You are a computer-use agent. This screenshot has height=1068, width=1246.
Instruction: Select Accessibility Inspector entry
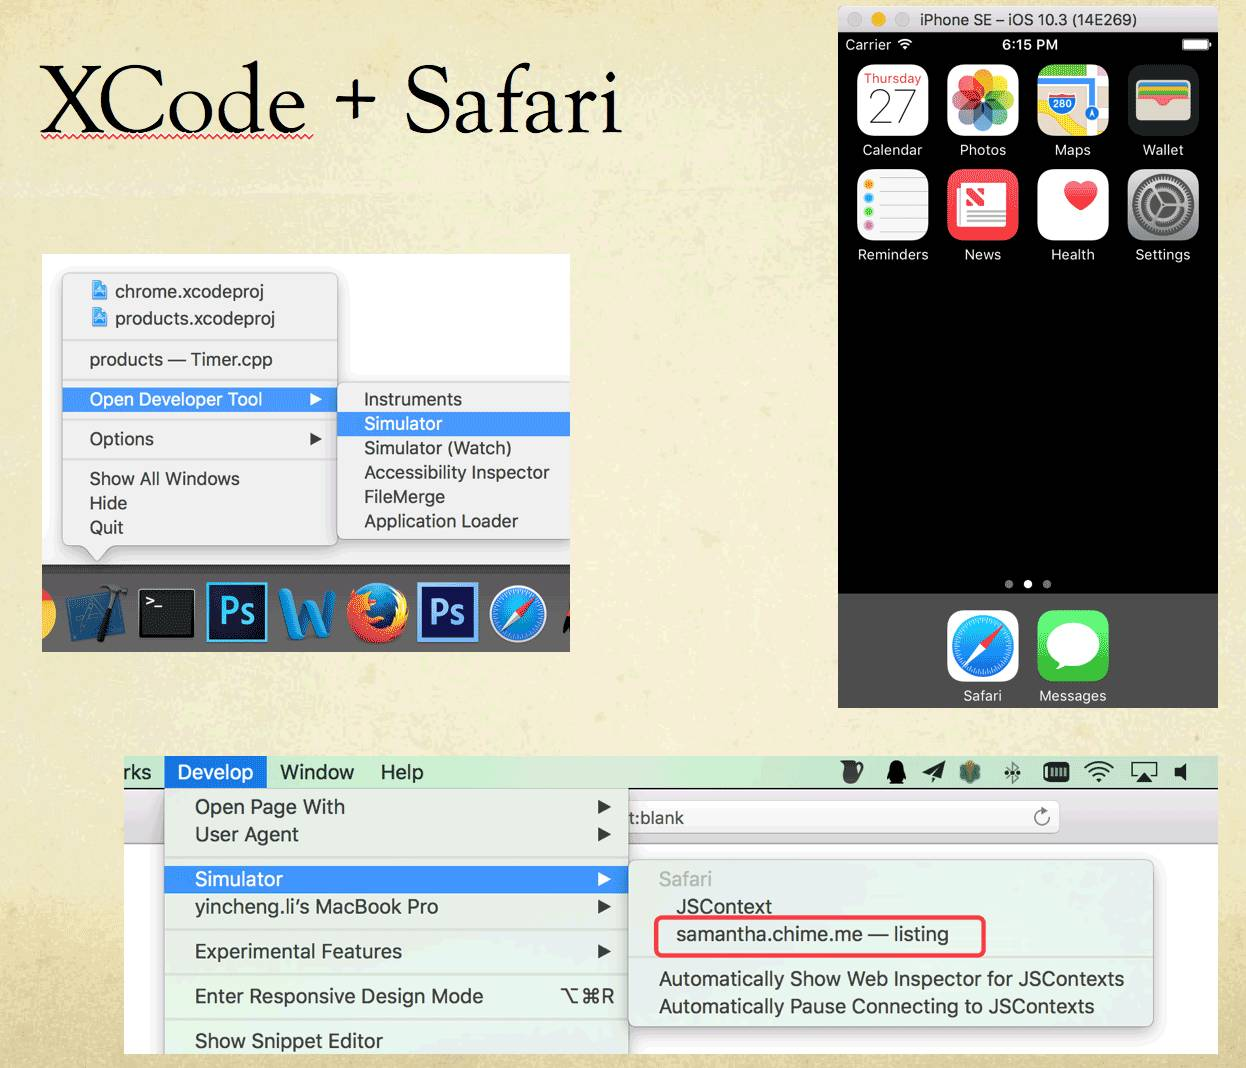pyautogui.click(x=453, y=472)
